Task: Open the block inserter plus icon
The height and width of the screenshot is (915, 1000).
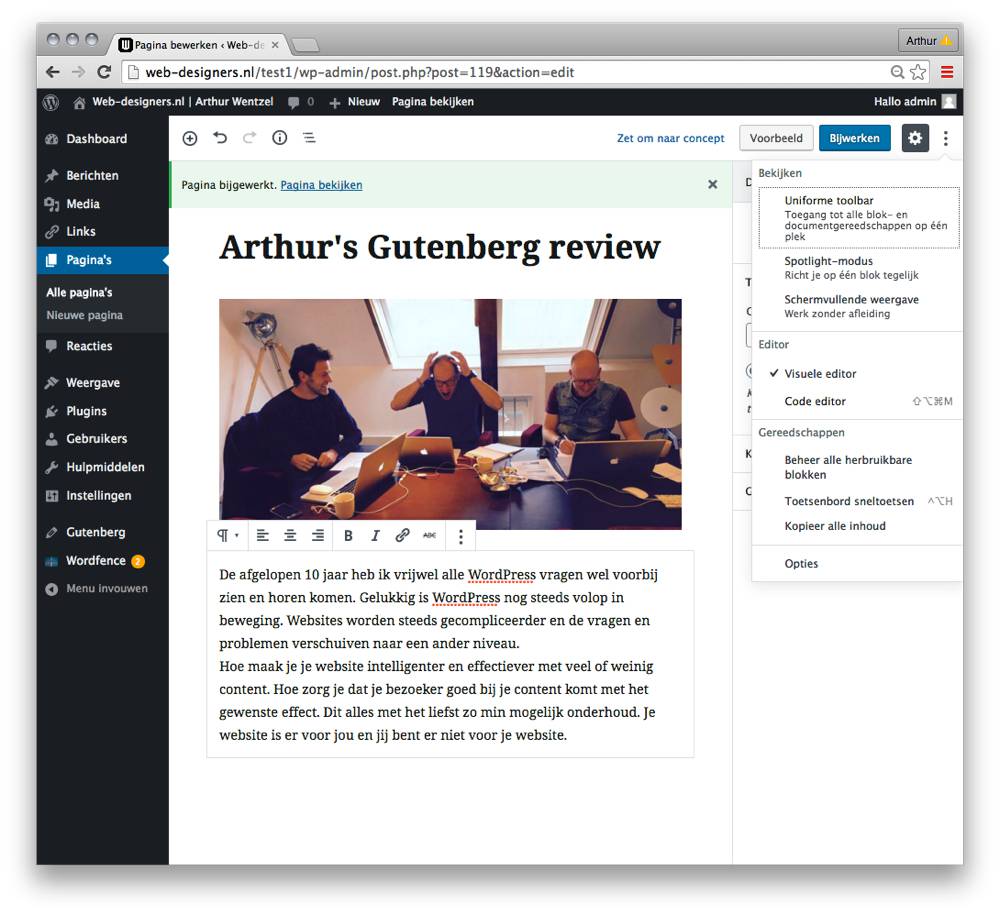Action: [x=189, y=138]
